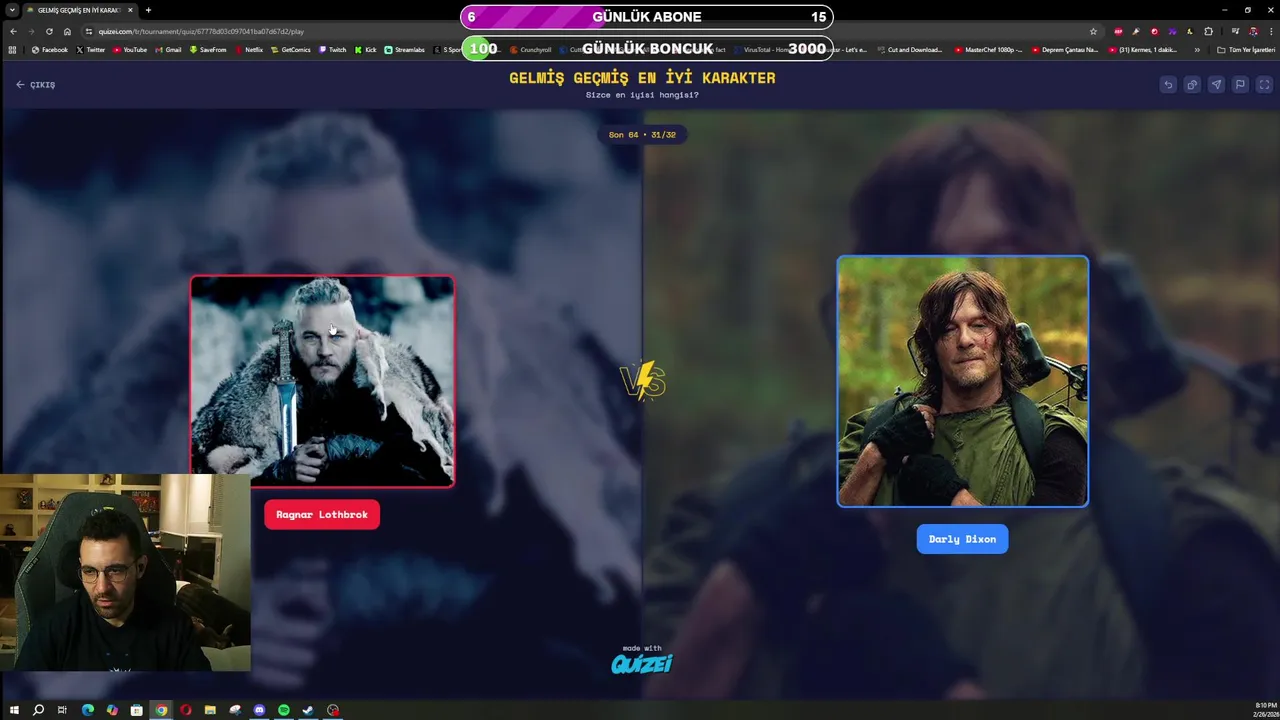This screenshot has width=1280, height=720.
Task: Open YouTube bookmark
Action: pos(130,50)
